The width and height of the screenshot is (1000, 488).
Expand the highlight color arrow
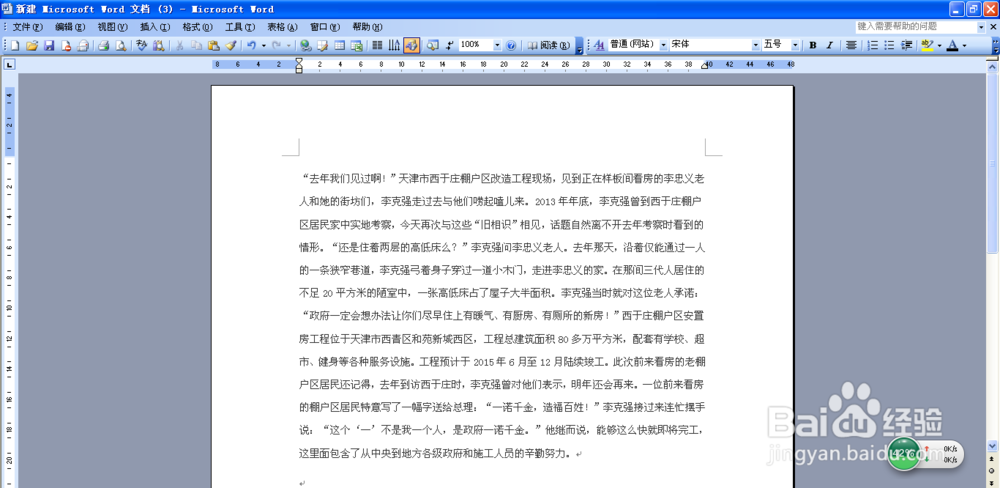click(x=939, y=45)
